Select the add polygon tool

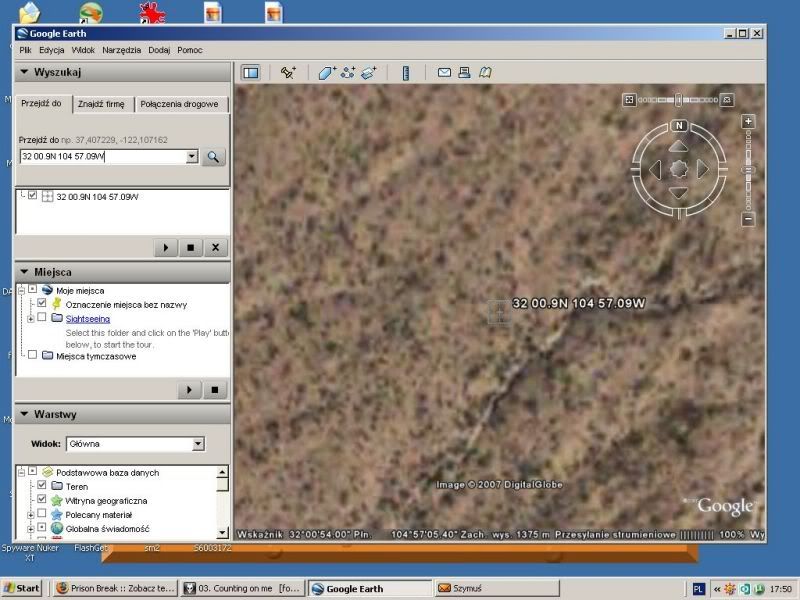pyautogui.click(x=327, y=72)
